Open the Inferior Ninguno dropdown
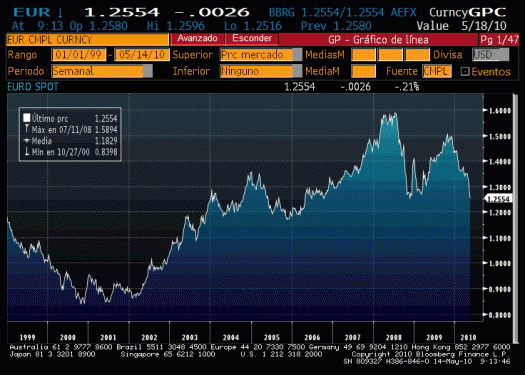This screenshot has height=375, width=525. click(261, 71)
